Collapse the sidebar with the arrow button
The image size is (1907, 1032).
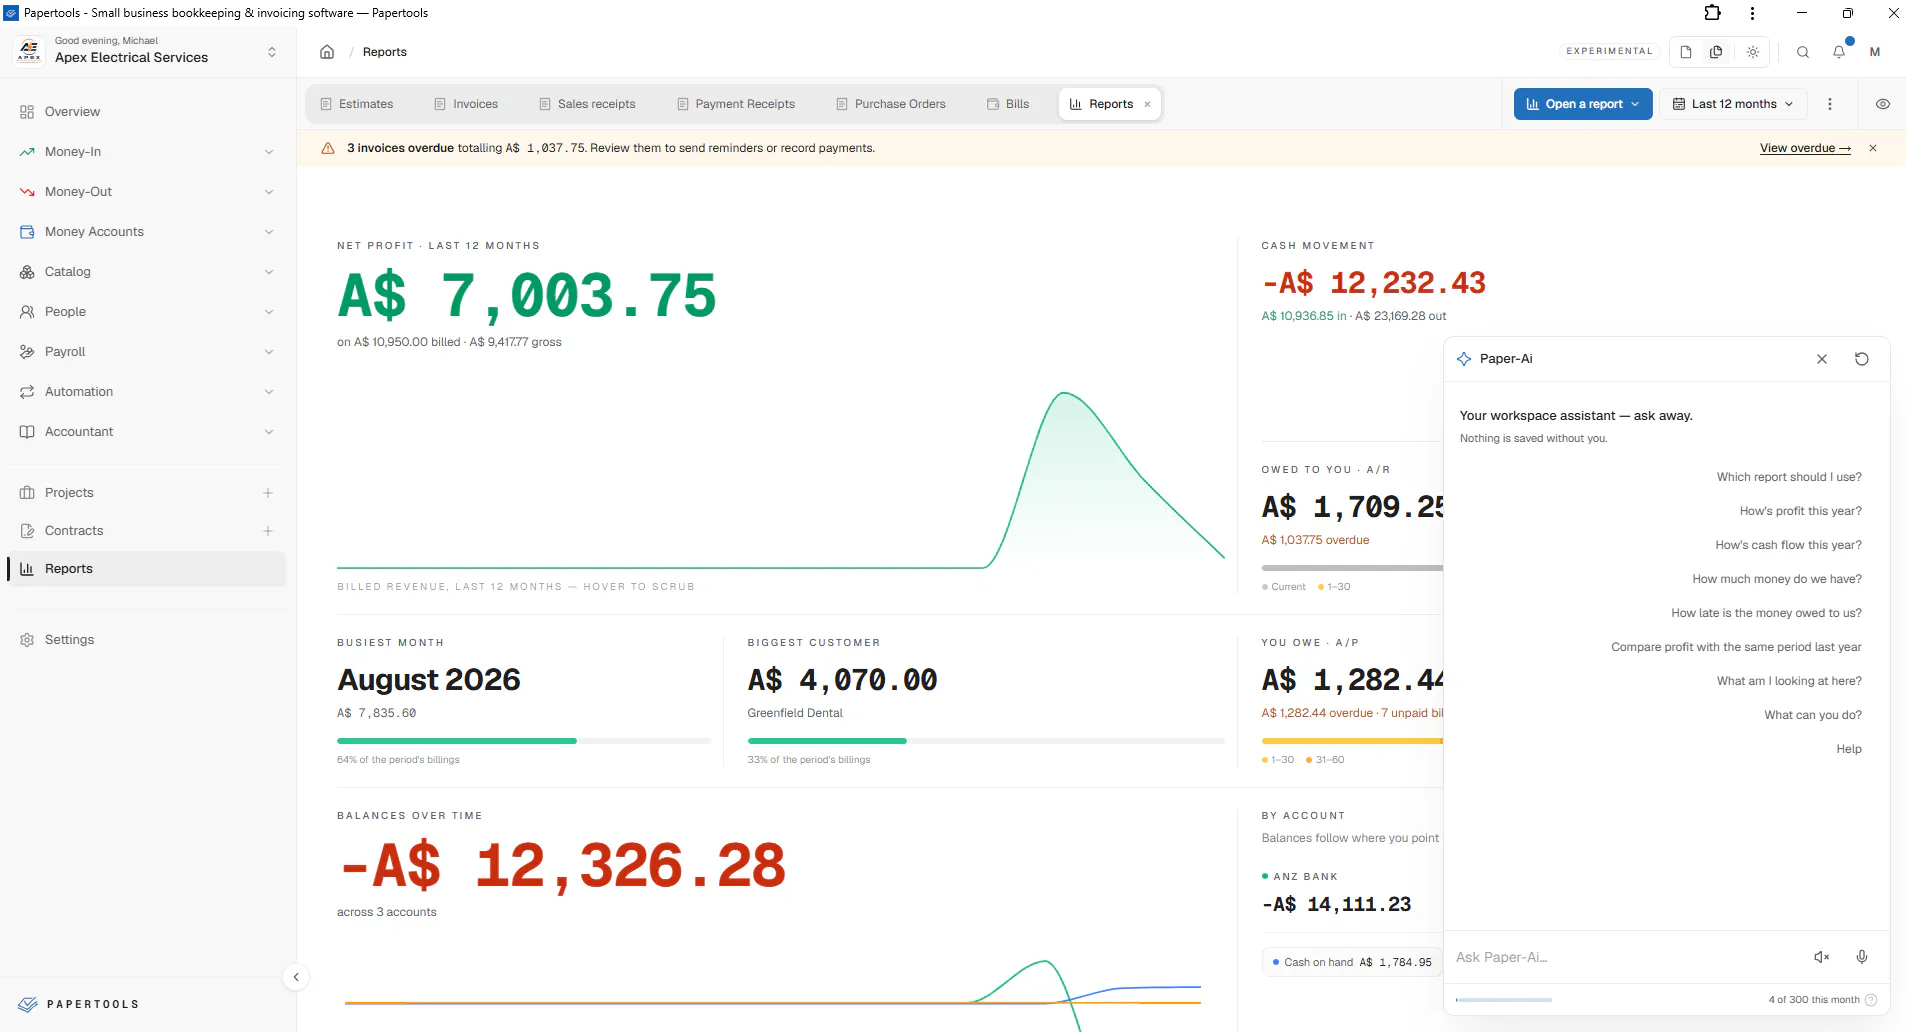[x=296, y=977]
